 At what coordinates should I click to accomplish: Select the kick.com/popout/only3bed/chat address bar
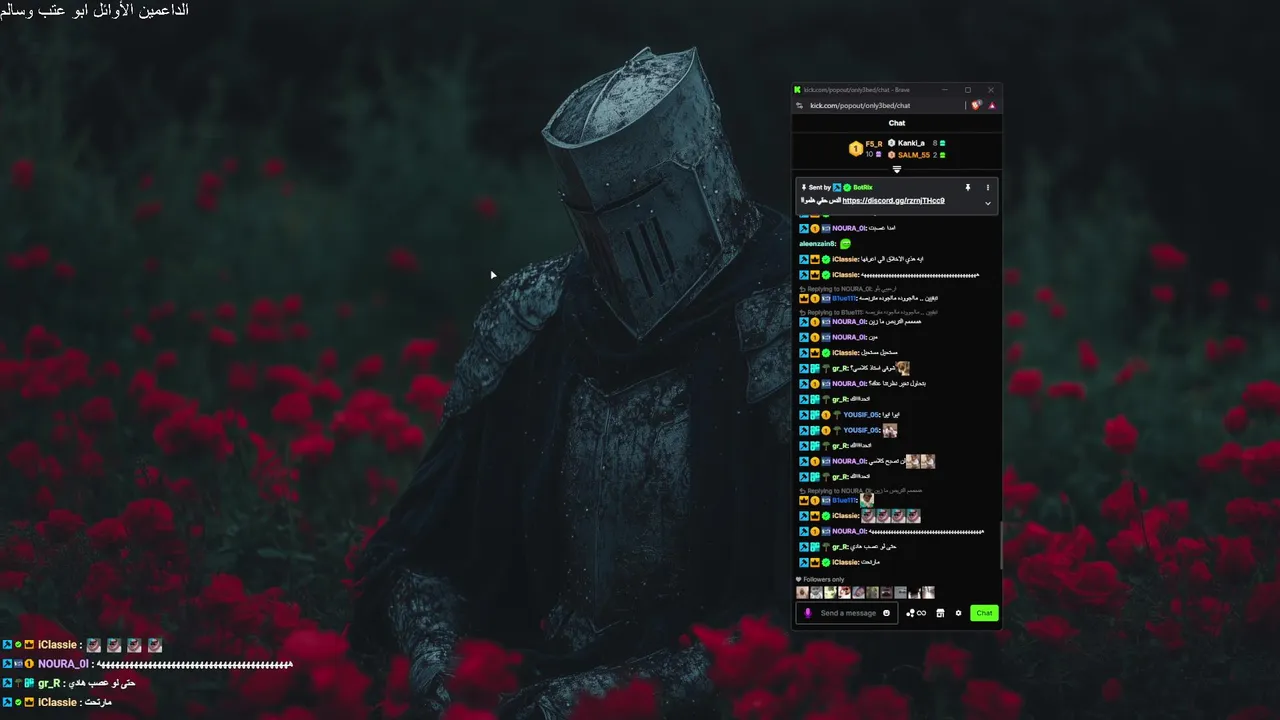tap(860, 105)
